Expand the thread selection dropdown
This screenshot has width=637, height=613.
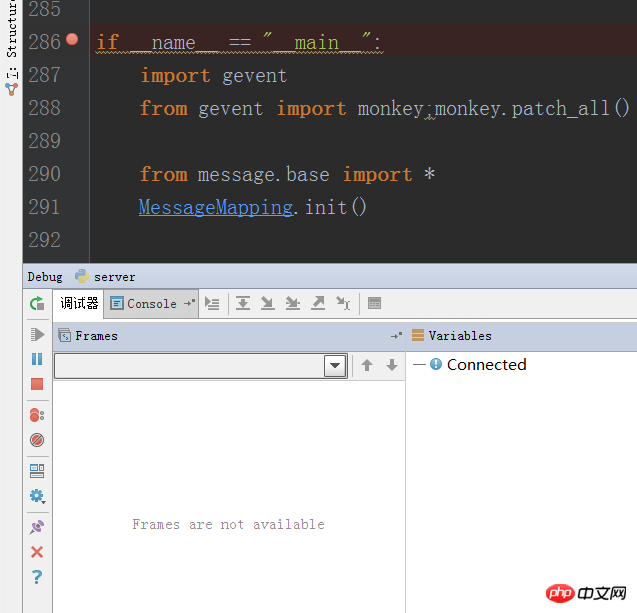(x=335, y=366)
